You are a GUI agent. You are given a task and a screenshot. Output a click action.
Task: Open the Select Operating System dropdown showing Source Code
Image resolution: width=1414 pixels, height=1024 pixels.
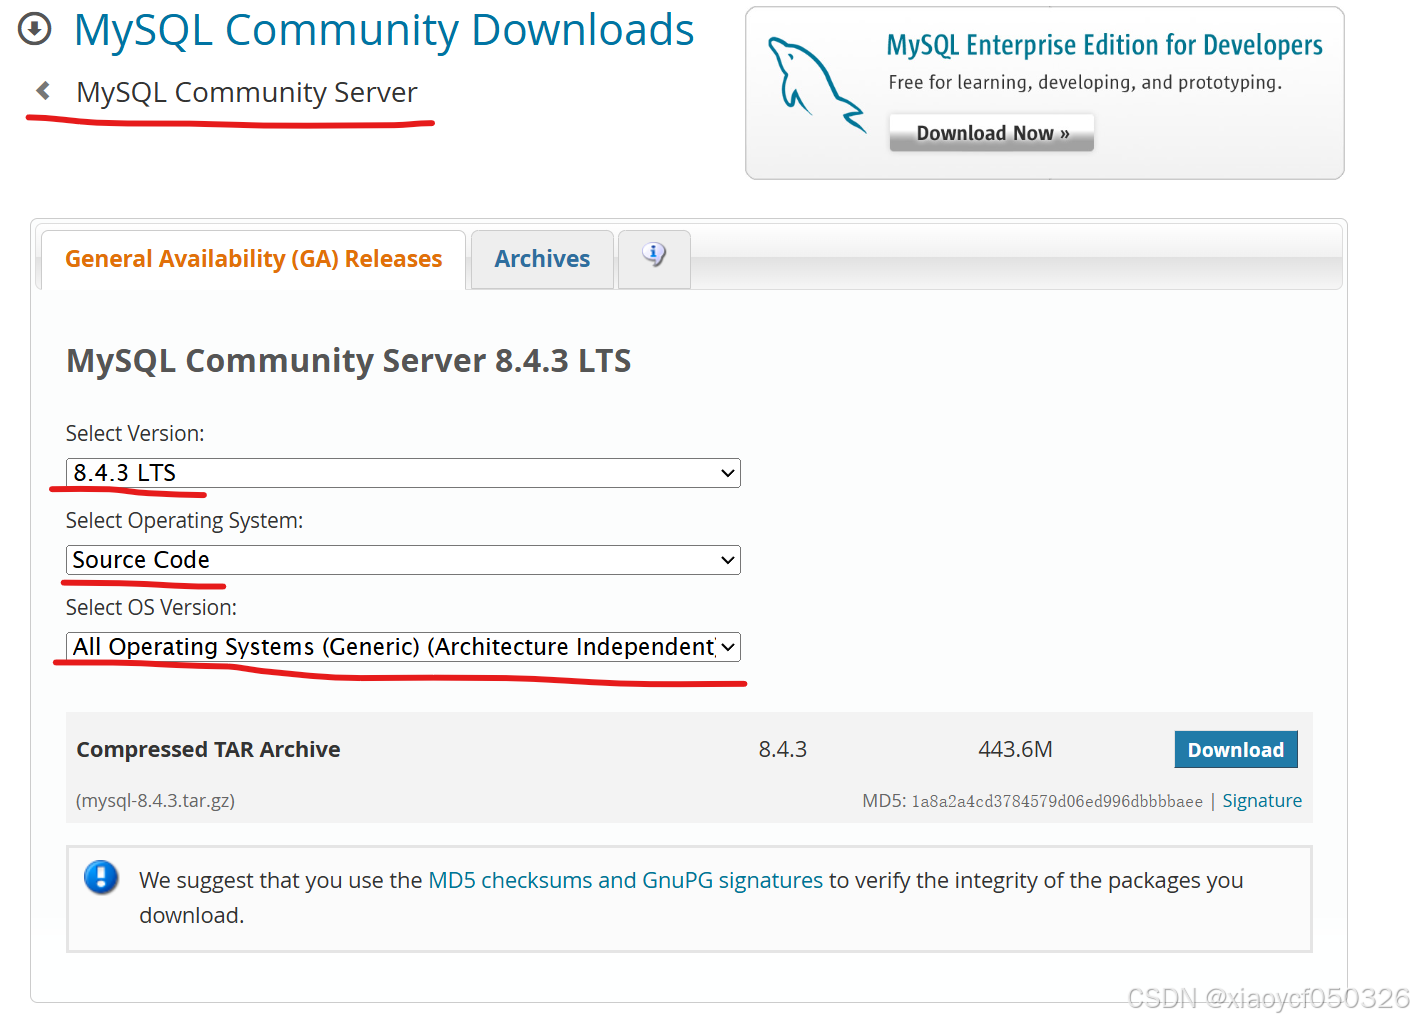403,560
